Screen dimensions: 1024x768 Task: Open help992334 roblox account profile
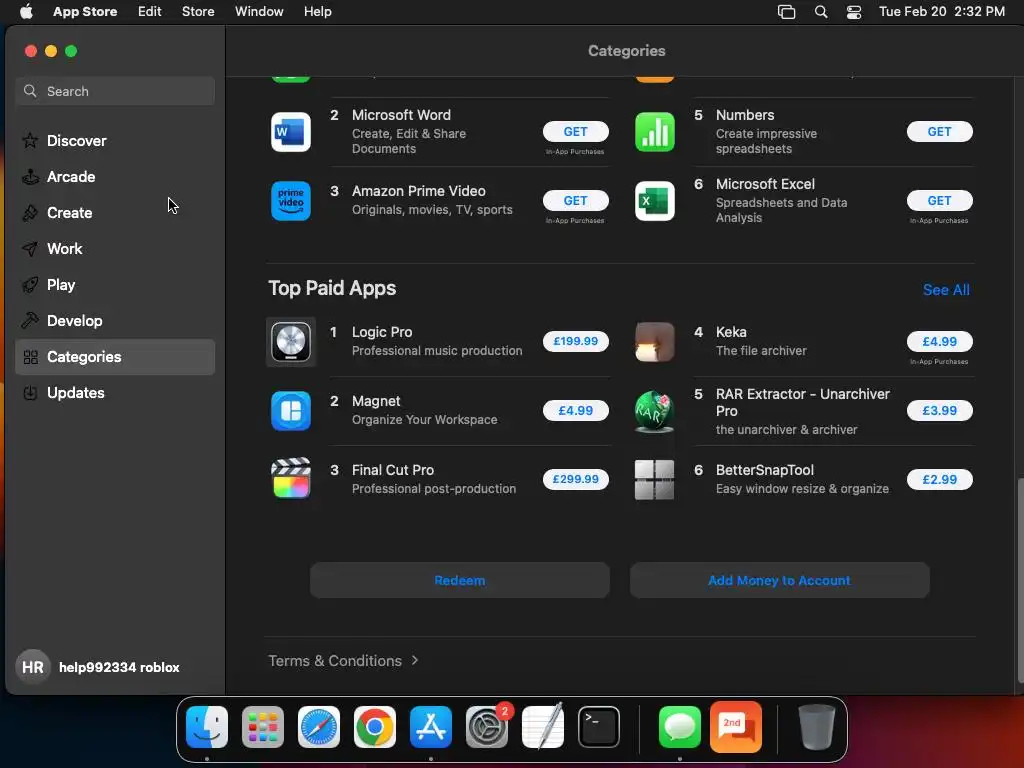click(98, 667)
